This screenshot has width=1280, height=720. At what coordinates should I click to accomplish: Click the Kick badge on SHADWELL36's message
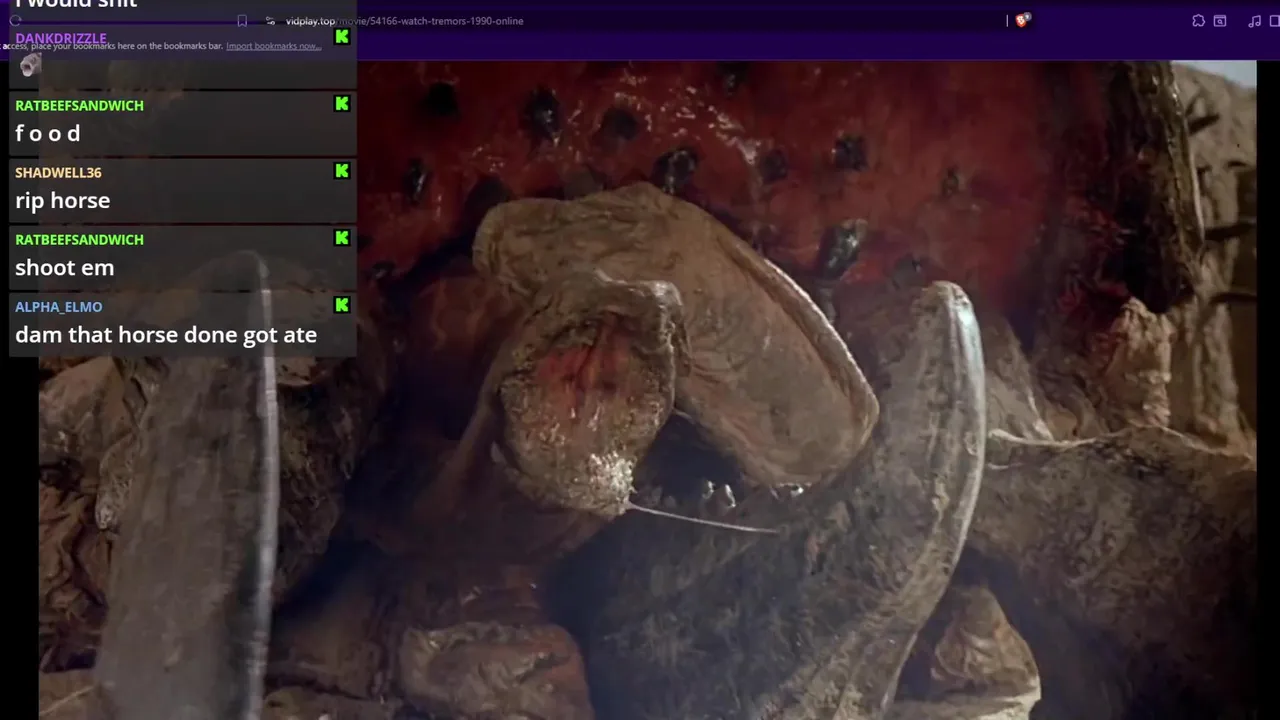coord(342,171)
